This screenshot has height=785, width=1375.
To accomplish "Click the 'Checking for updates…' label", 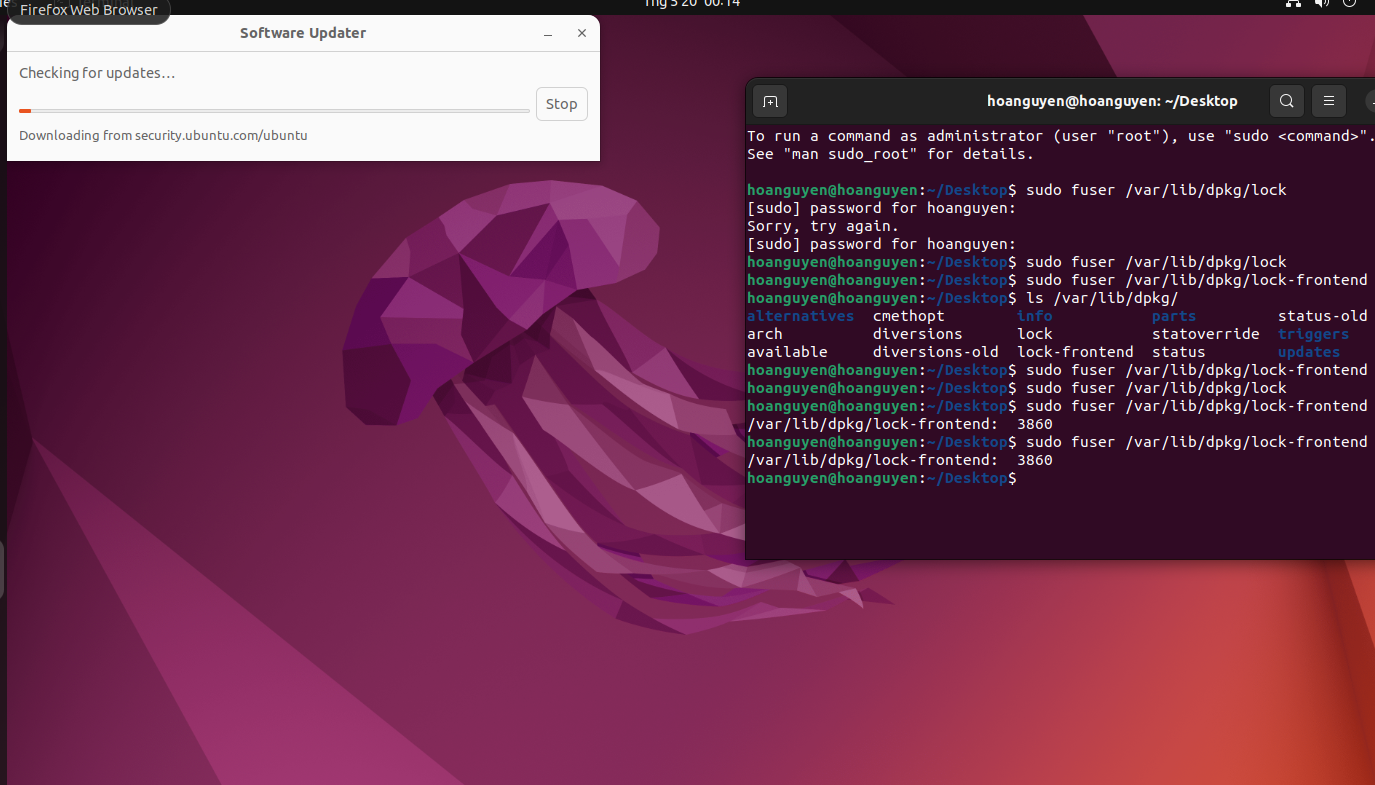I will (x=97, y=73).
